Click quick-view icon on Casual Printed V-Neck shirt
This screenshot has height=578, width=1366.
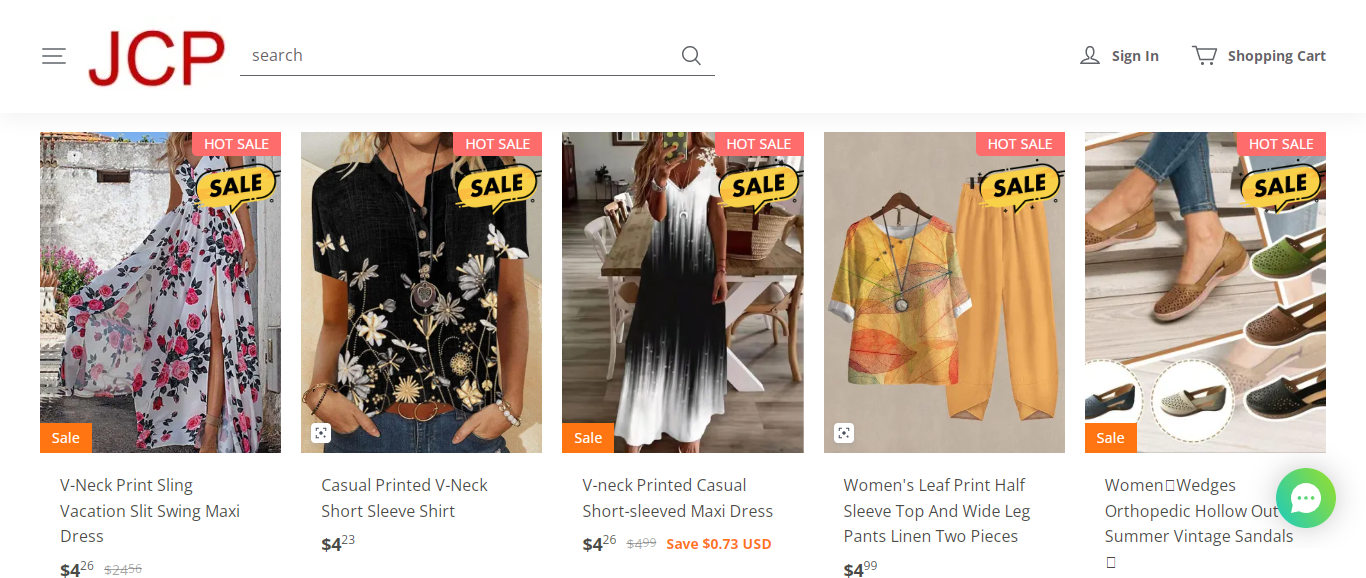click(x=320, y=433)
